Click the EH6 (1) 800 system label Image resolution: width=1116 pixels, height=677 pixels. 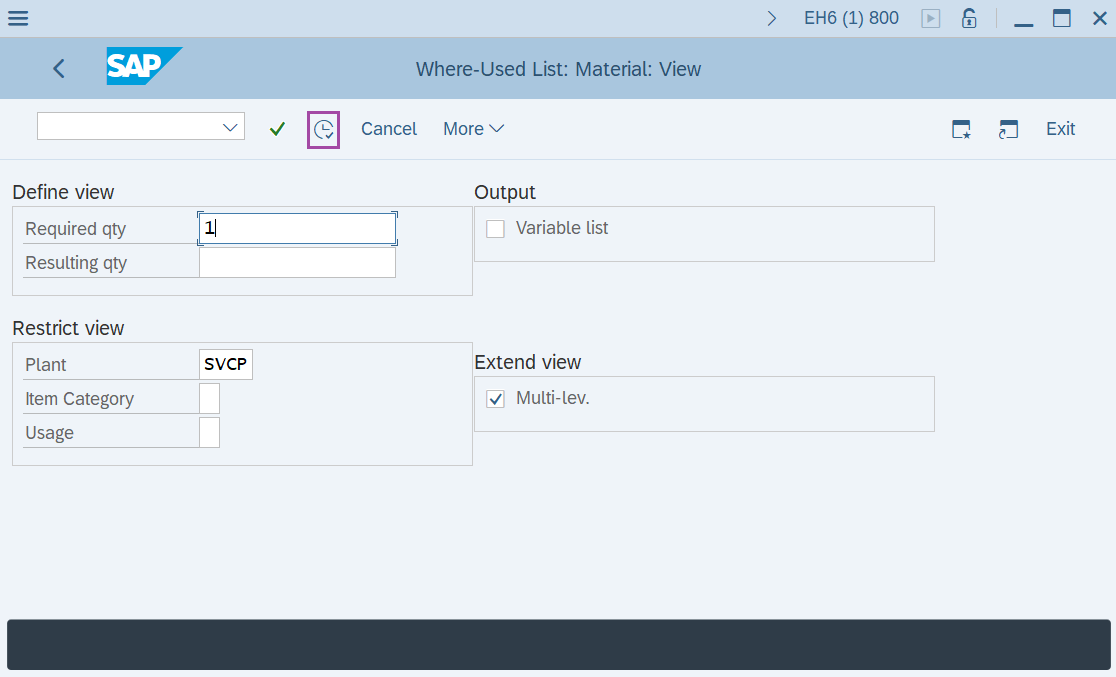pos(851,17)
